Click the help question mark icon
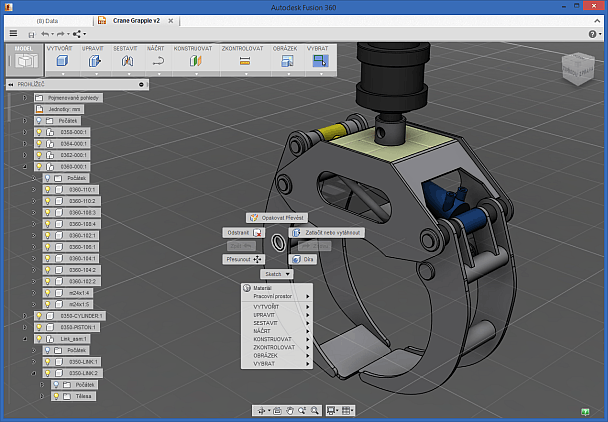Image resolution: width=608 pixels, height=422 pixels. click(x=592, y=34)
